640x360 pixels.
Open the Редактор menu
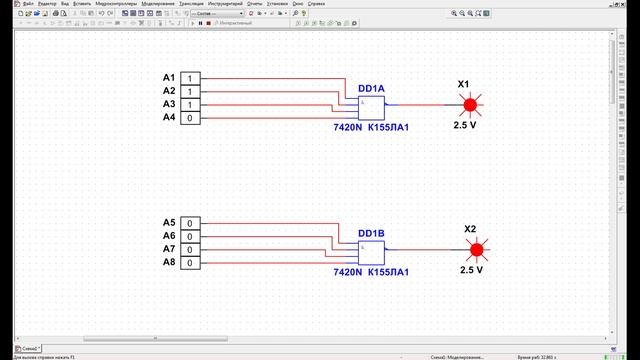47,4
